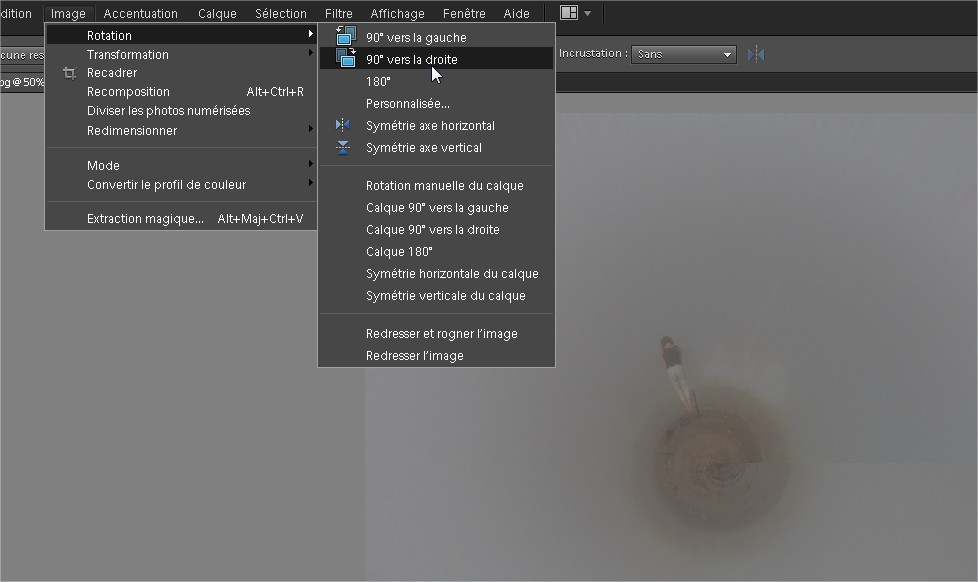Choose Extraction magique… from Image menu

tap(145, 219)
